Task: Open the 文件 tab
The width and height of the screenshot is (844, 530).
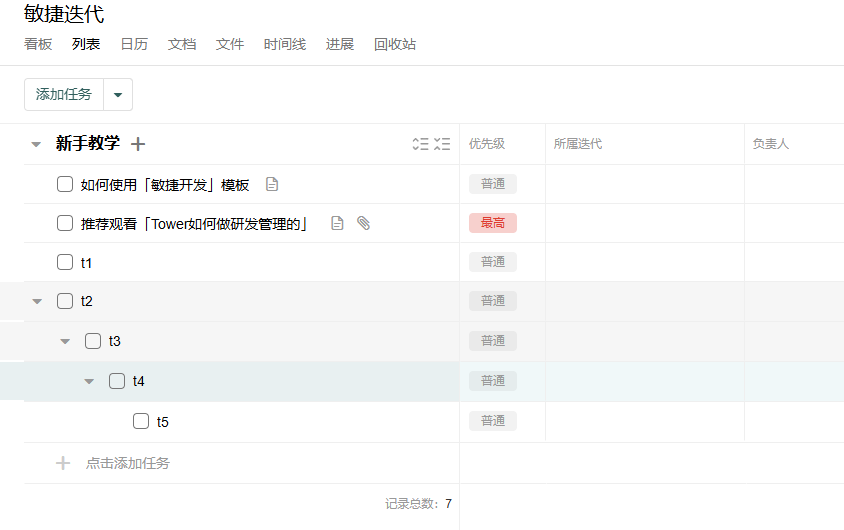Action: [230, 44]
